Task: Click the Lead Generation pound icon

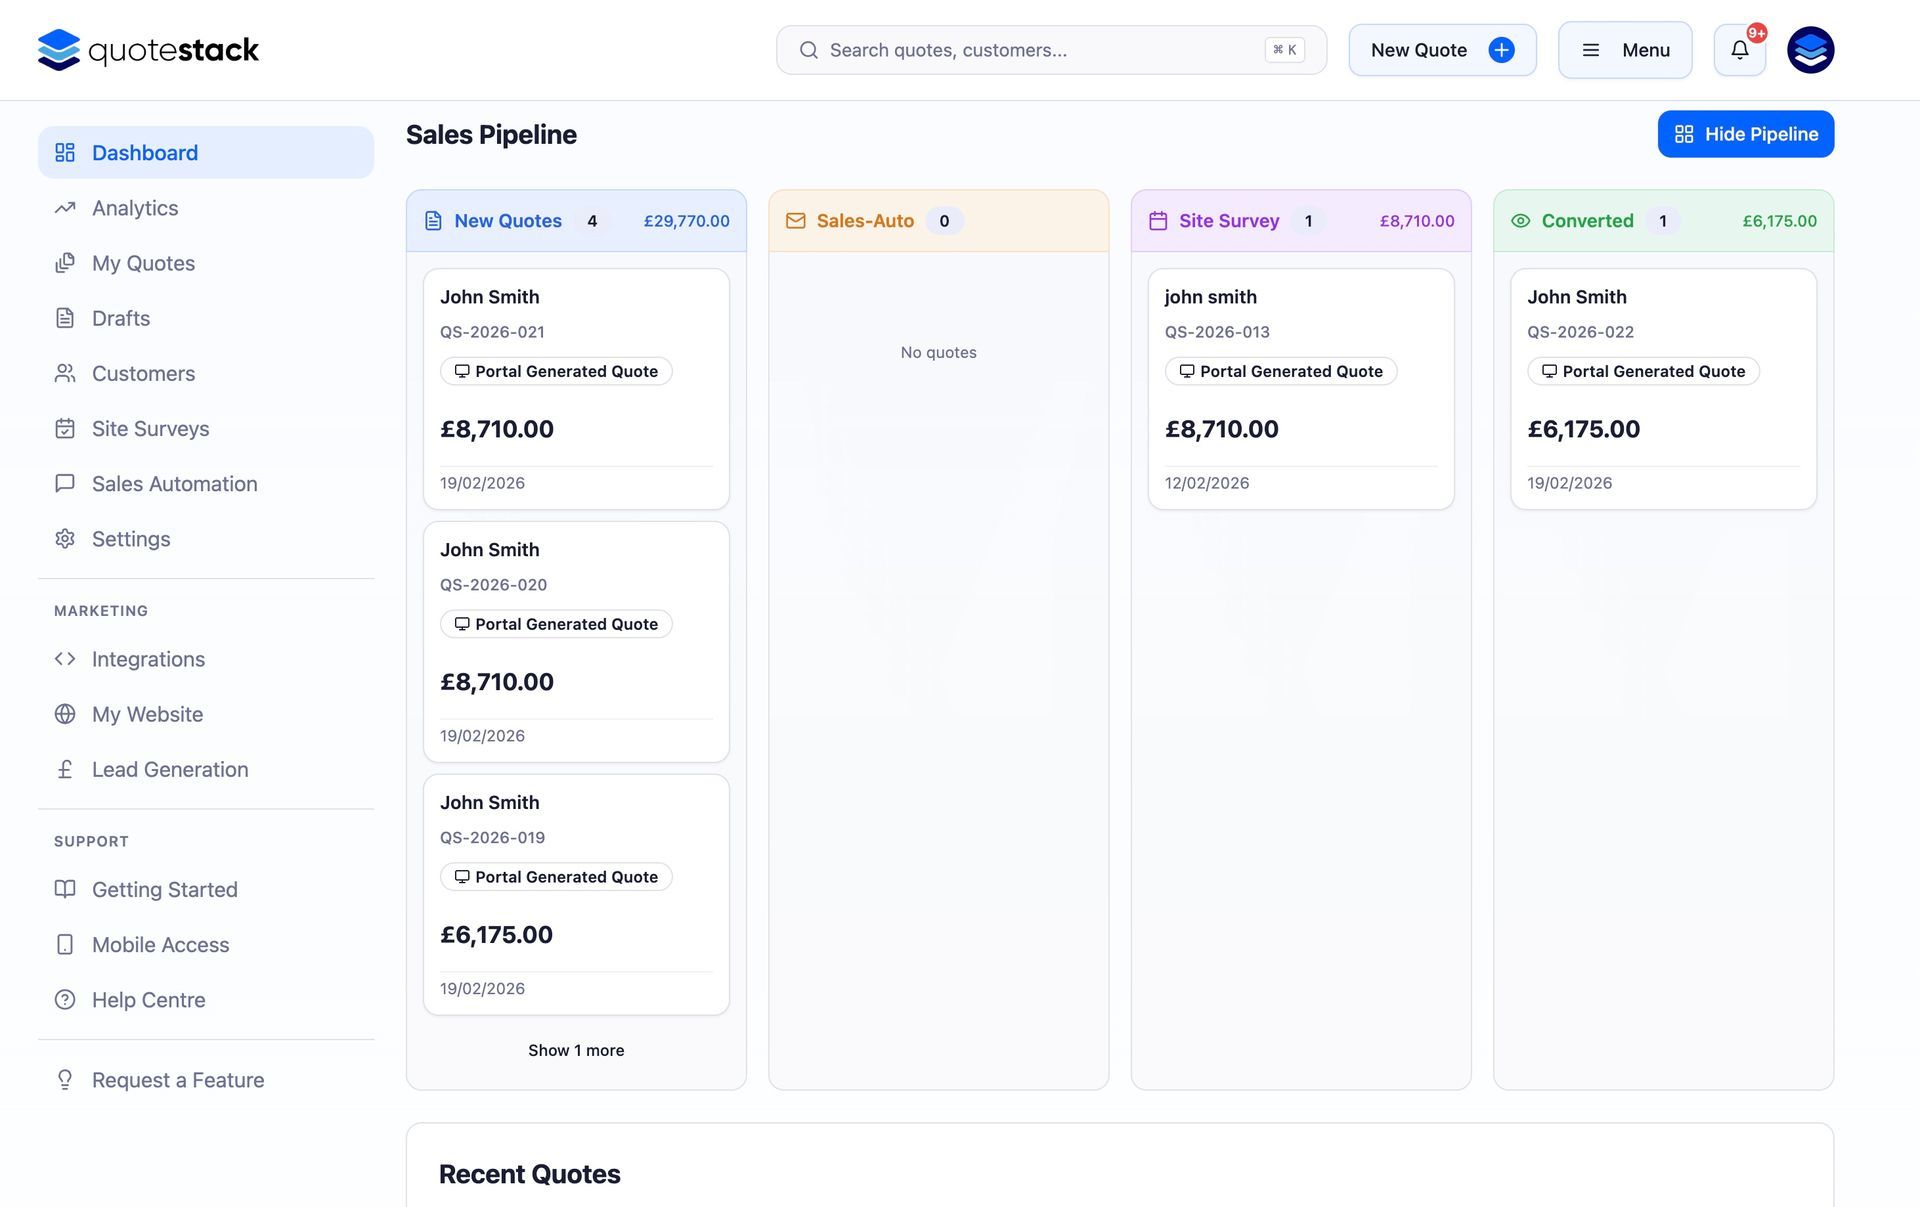Action: (x=65, y=770)
